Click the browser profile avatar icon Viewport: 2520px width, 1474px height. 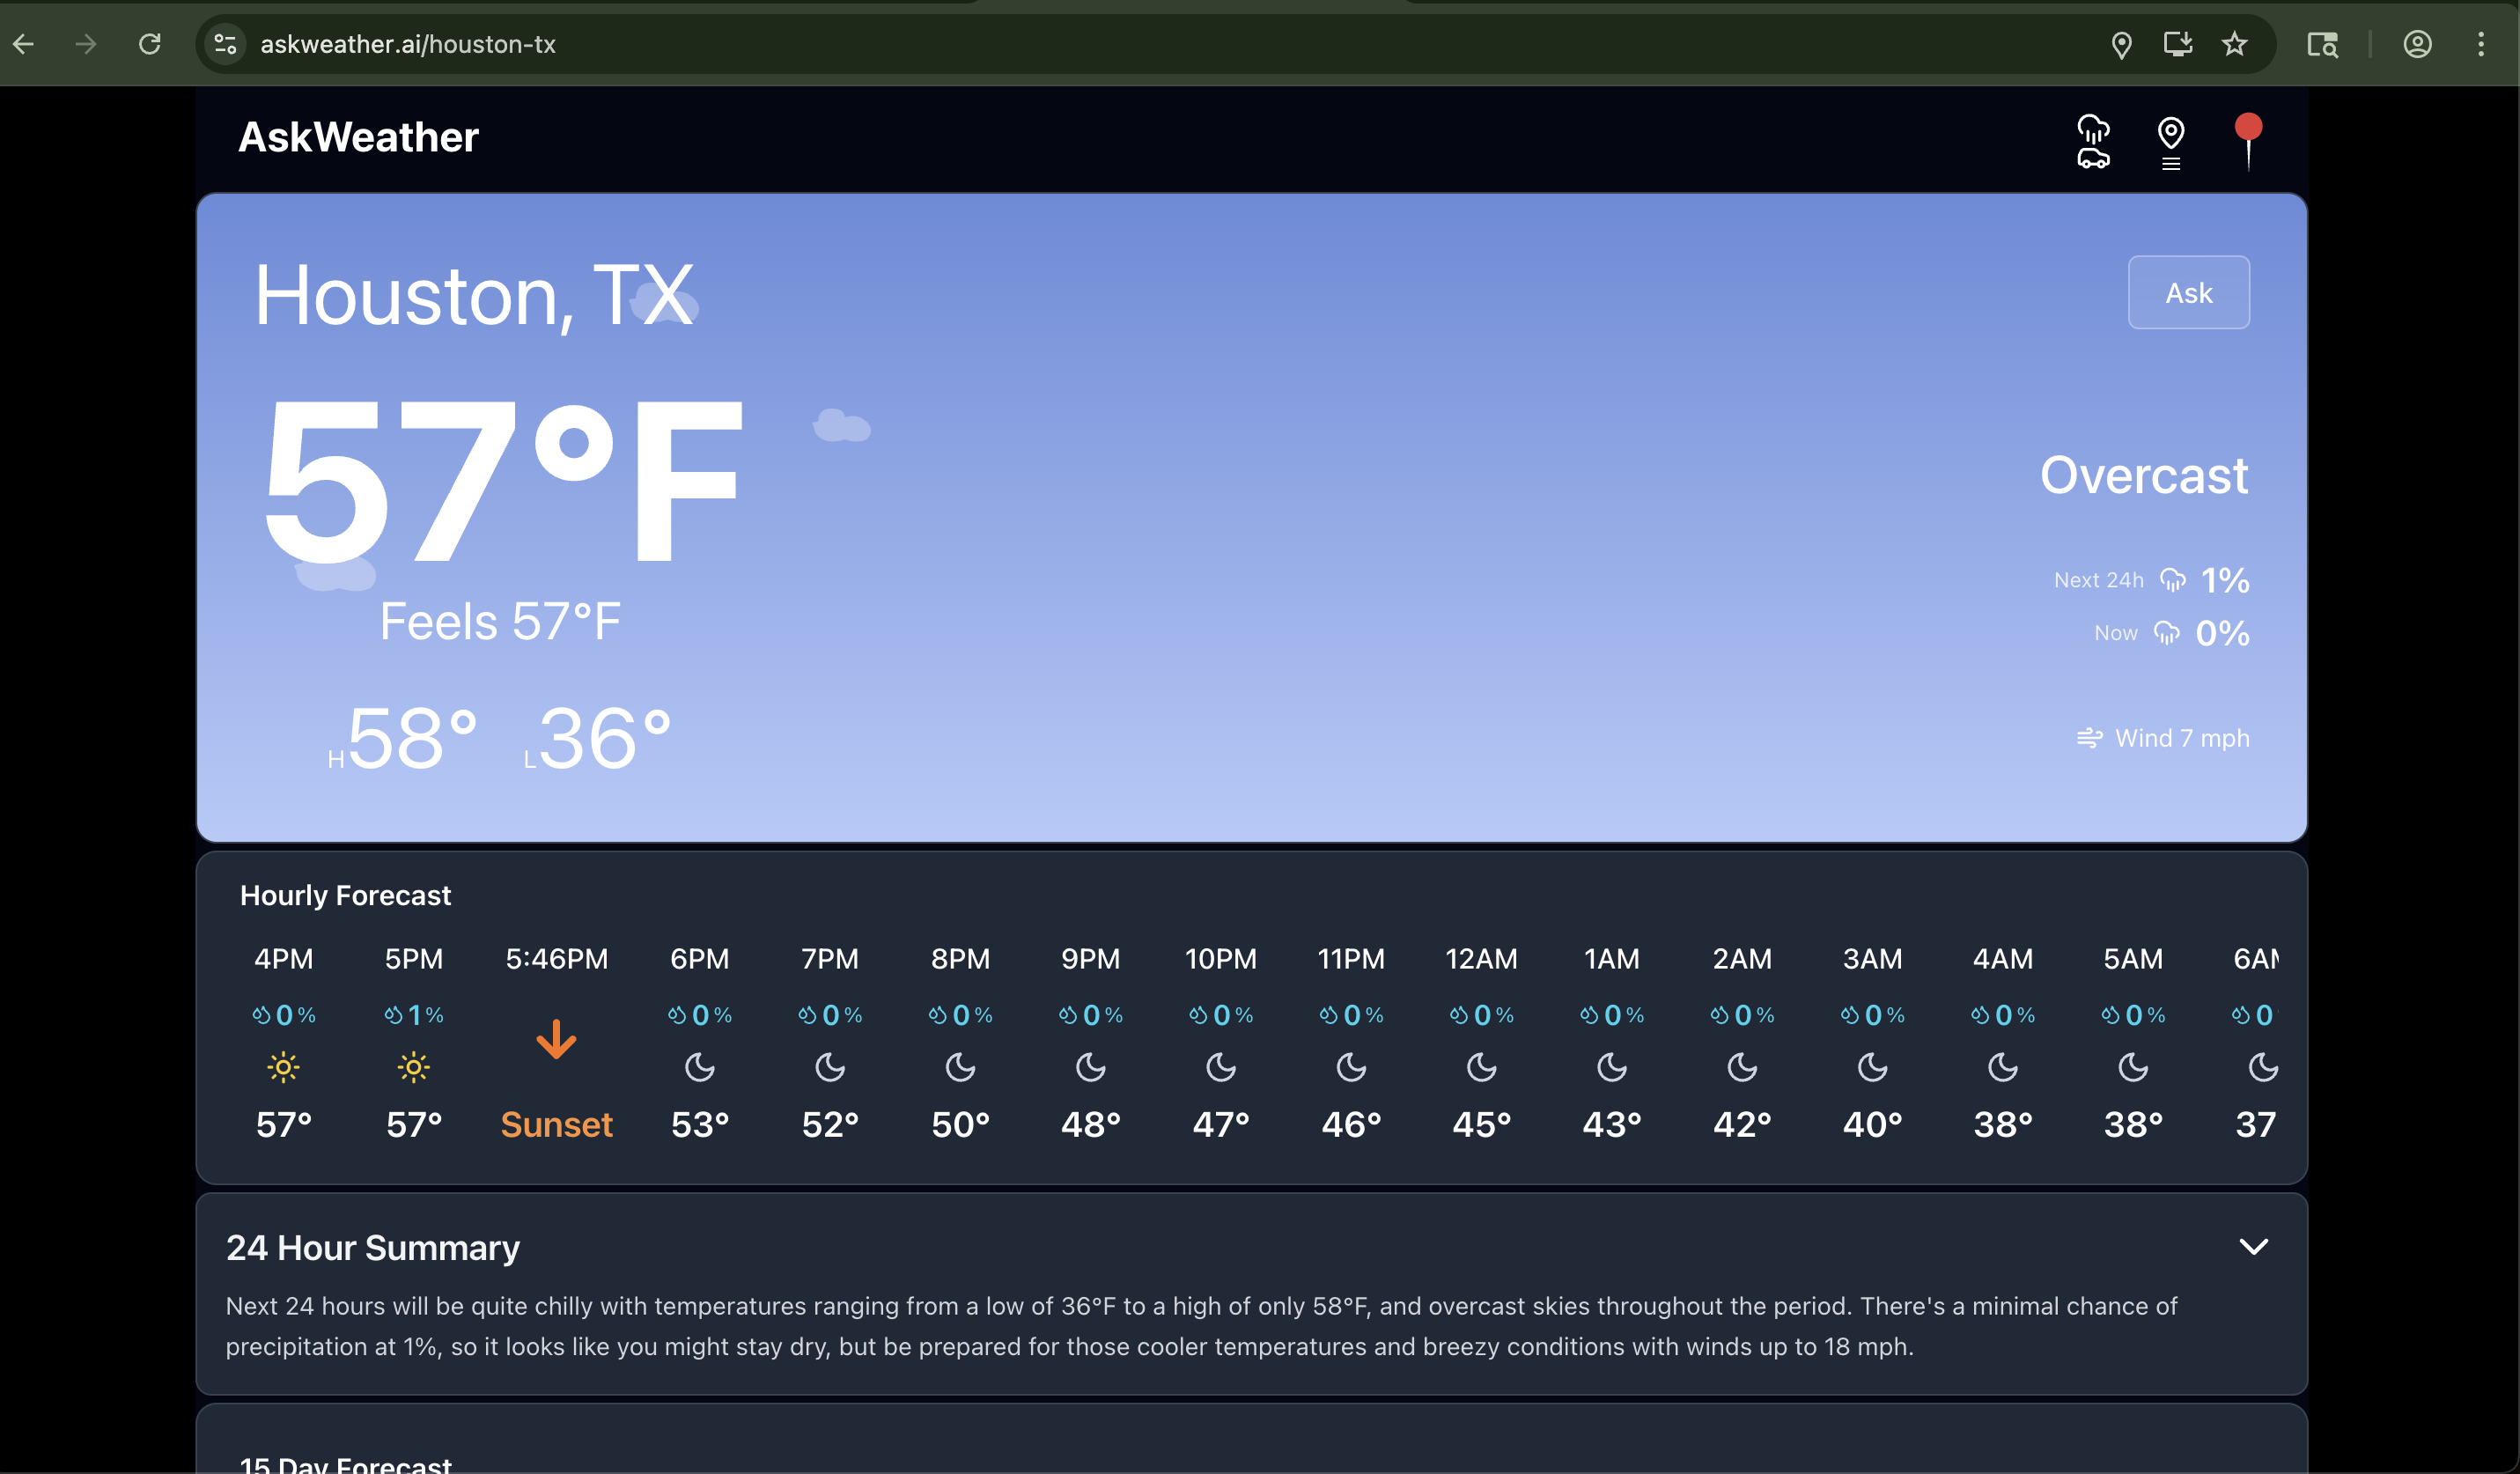[x=2418, y=44]
